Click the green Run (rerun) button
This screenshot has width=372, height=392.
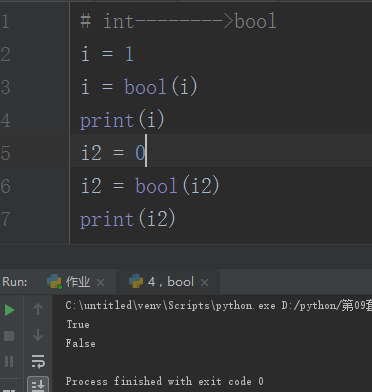pos(10,310)
